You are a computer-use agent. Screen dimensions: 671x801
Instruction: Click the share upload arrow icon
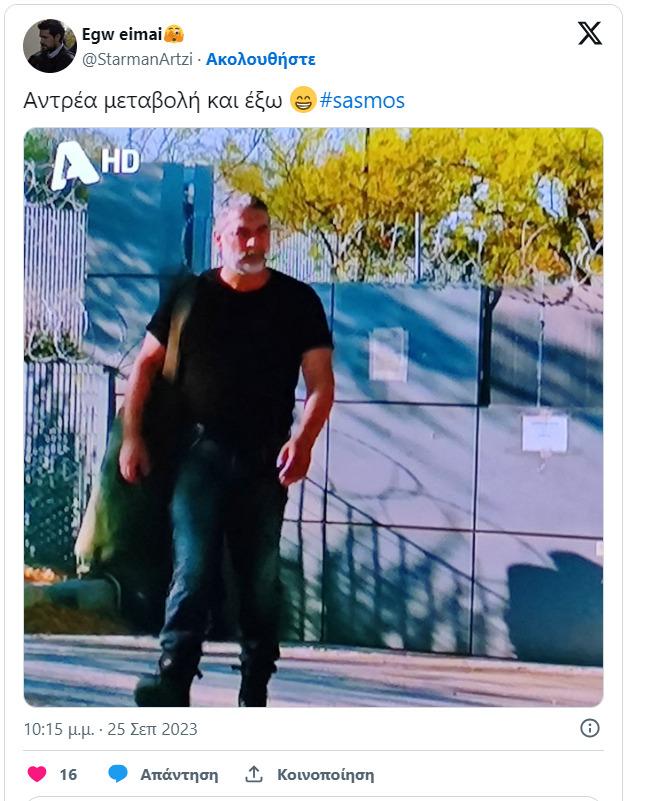tap(254, 774)
